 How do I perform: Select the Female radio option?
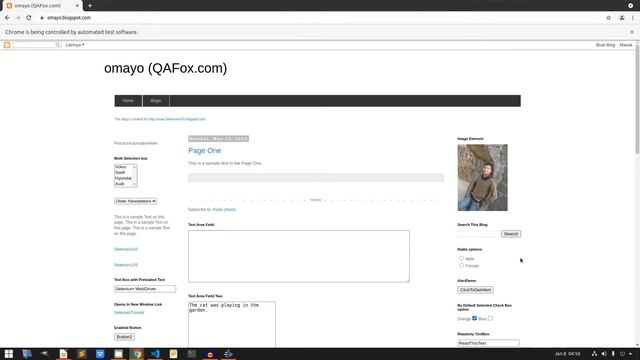pos(461,265)
